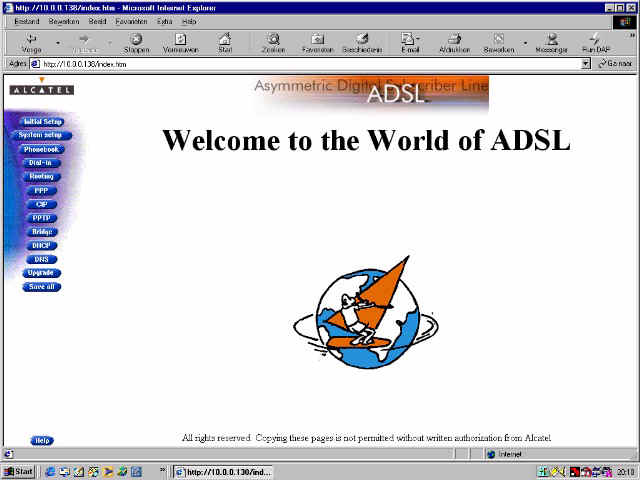Click the status bar page icon
Viewport: 640px width, 480px height.
[x=9, y=454]
